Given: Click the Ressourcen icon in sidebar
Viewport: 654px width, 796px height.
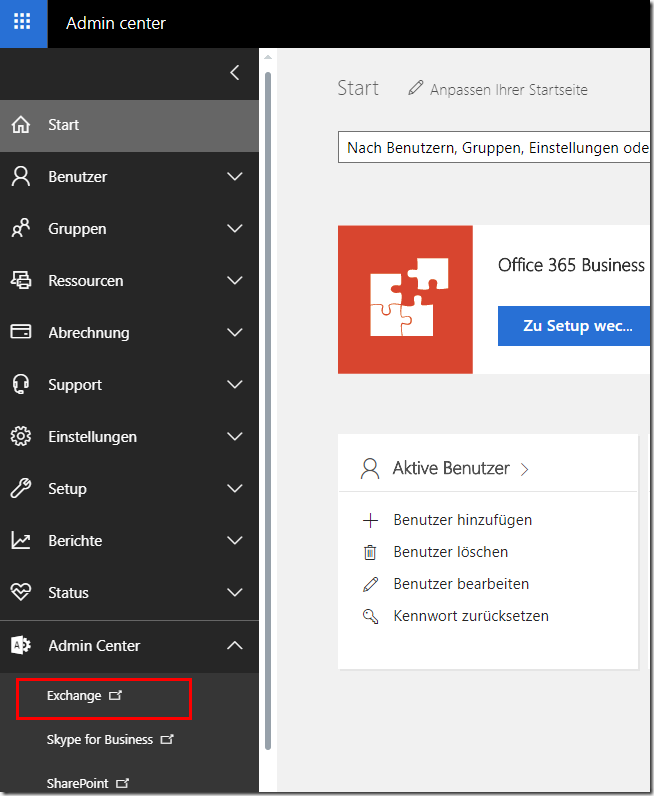Looking at the screenshot, I should click(20, 281).
